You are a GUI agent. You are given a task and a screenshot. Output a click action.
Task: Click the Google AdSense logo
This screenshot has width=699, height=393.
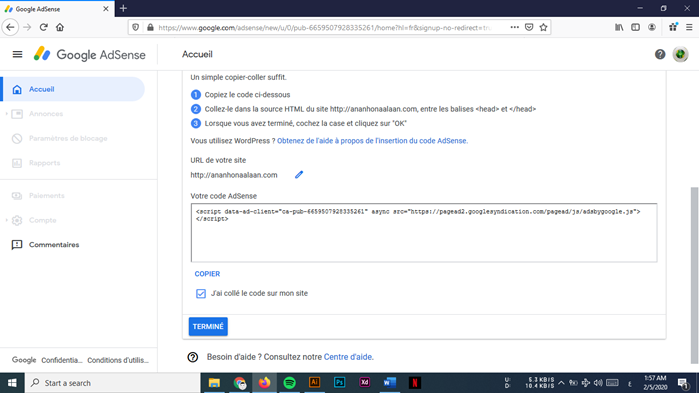click(x=90, y=54)
